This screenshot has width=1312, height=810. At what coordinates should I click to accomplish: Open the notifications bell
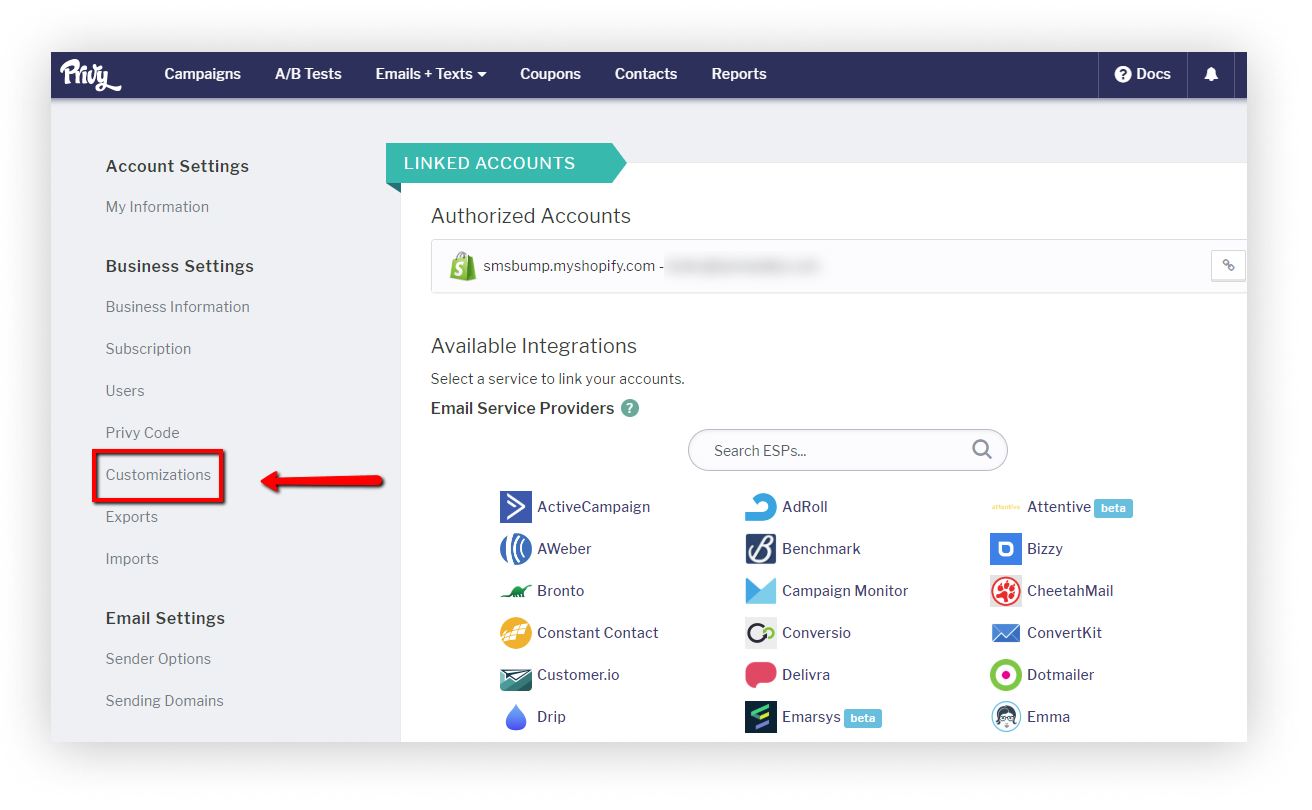click(x=1211, y=74)
